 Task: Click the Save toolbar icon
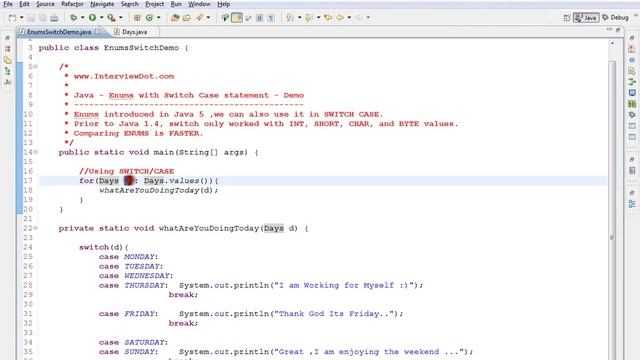coord(31,18)
